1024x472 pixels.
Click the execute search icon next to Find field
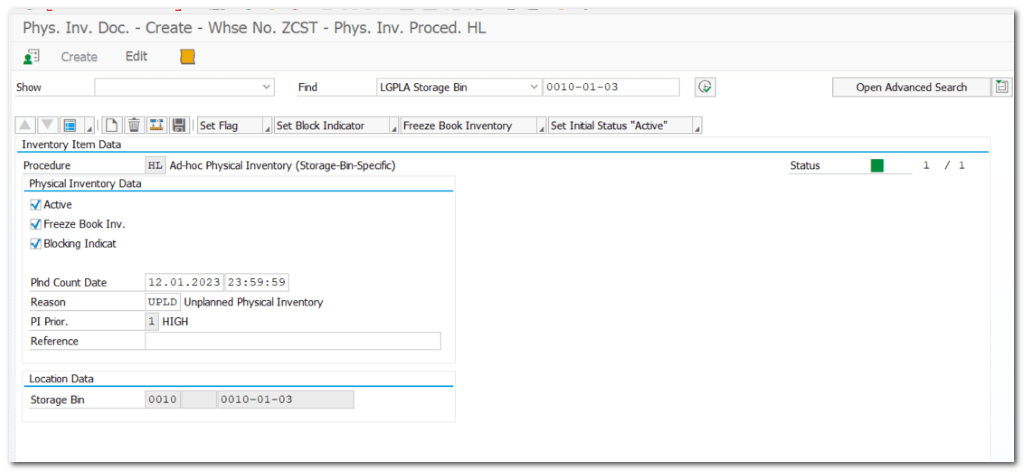pos(705,87)
